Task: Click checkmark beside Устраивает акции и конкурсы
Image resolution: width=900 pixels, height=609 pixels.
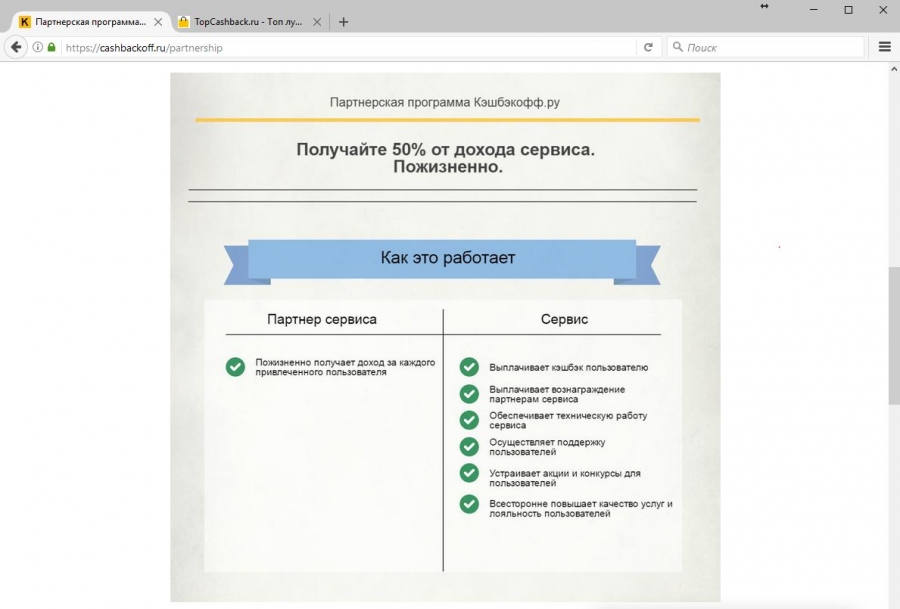Action: [469, 473]
